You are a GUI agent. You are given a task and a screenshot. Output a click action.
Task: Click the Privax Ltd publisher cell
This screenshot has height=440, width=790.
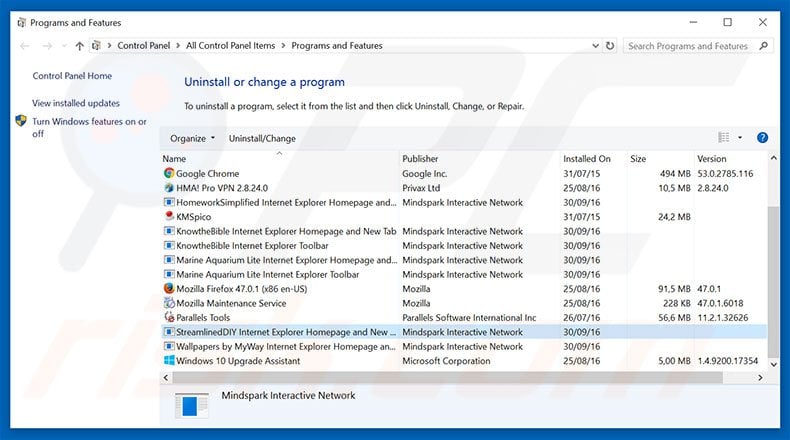tap(421, 188)
